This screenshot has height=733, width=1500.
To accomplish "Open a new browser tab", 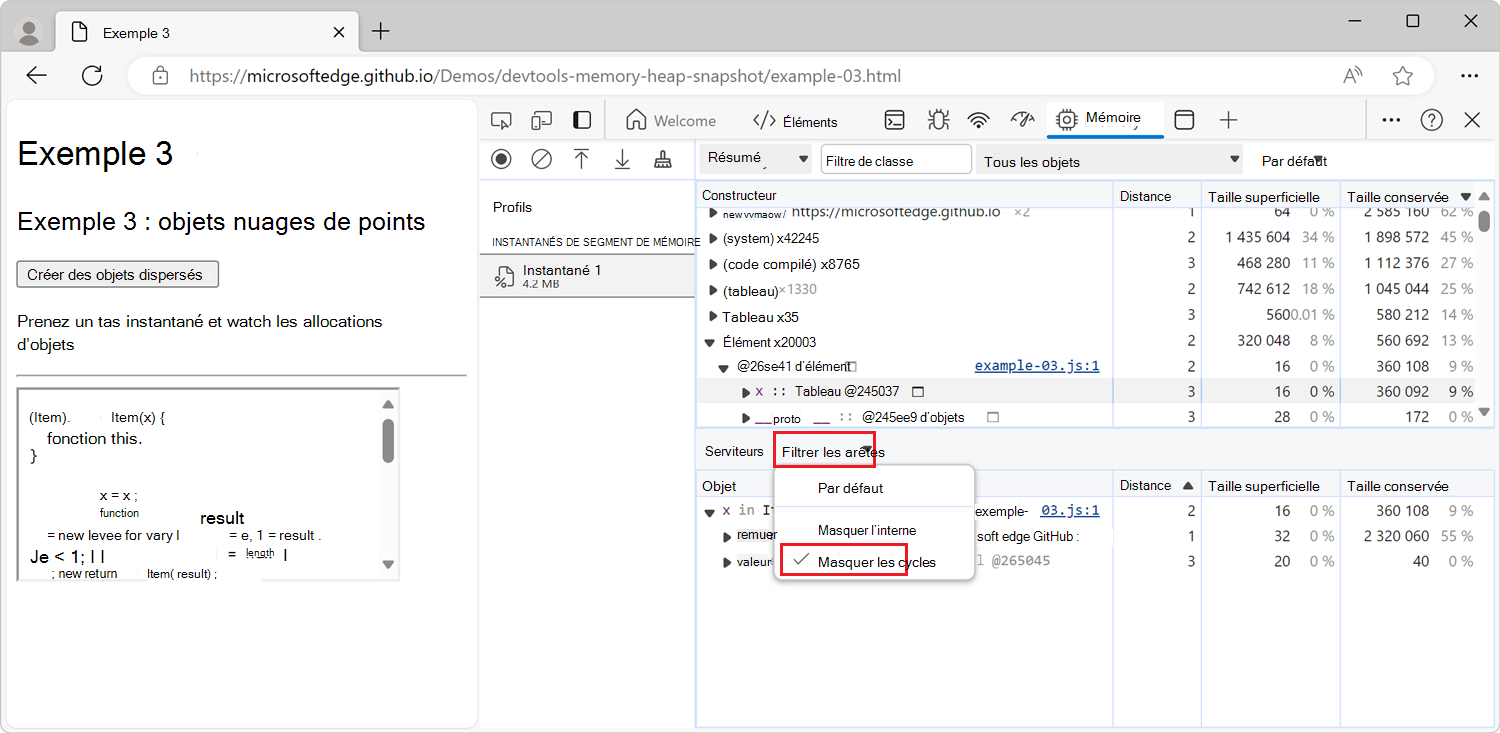I will [380, 32].
